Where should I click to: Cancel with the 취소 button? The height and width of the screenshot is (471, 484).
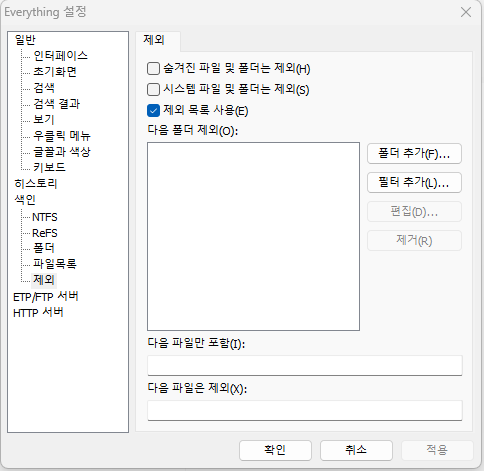click(356, 450)
